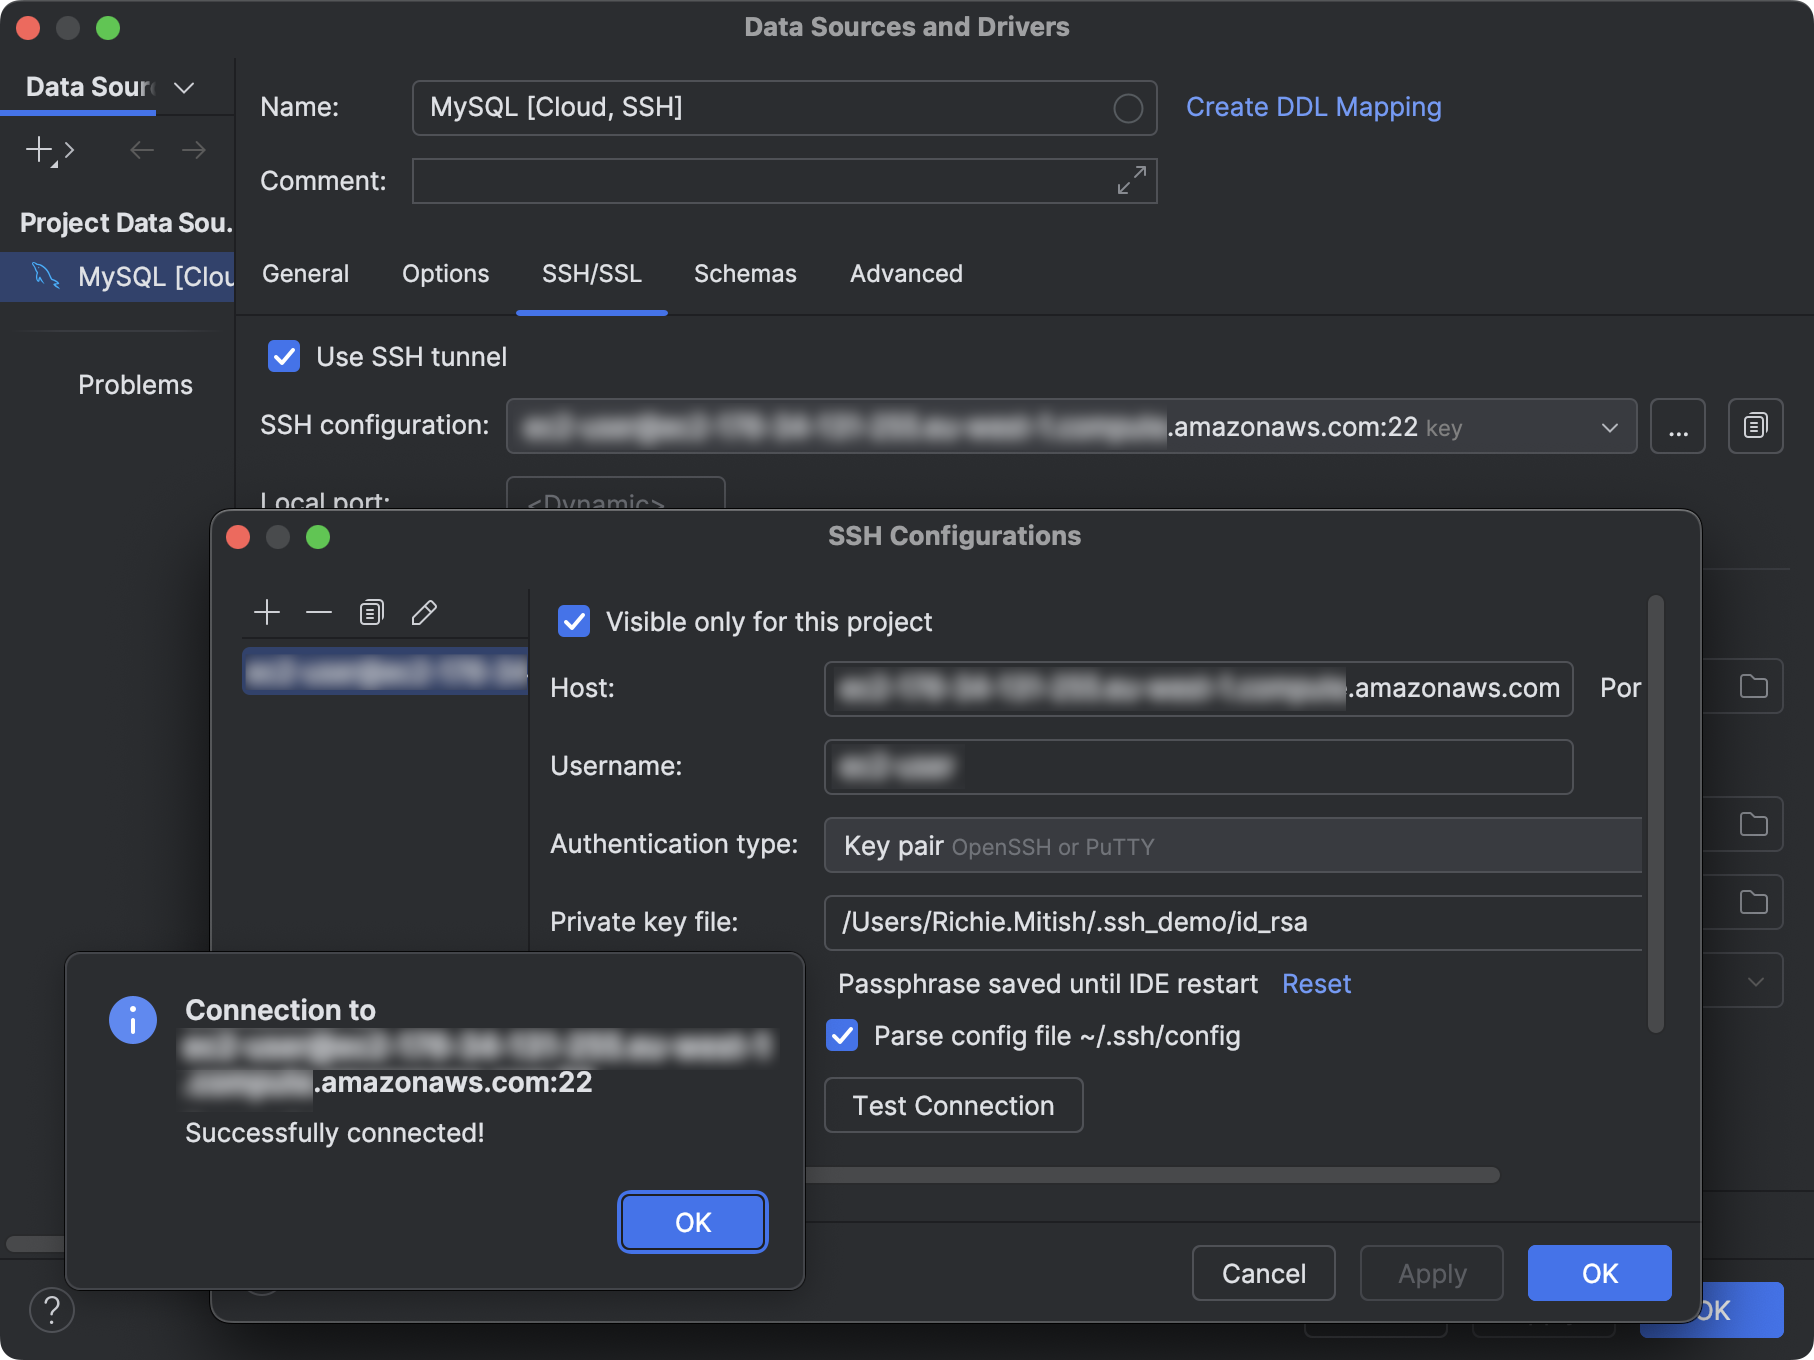Copy SSH settings via icon beside configuration field

pos(1755,426)
